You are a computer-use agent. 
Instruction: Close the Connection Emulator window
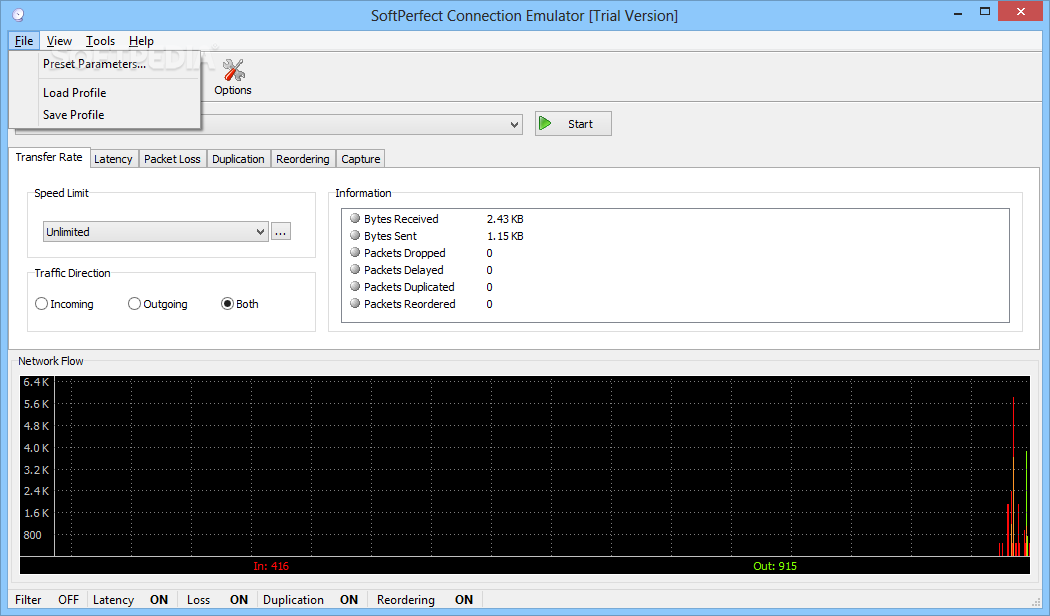pos(1021,11)
